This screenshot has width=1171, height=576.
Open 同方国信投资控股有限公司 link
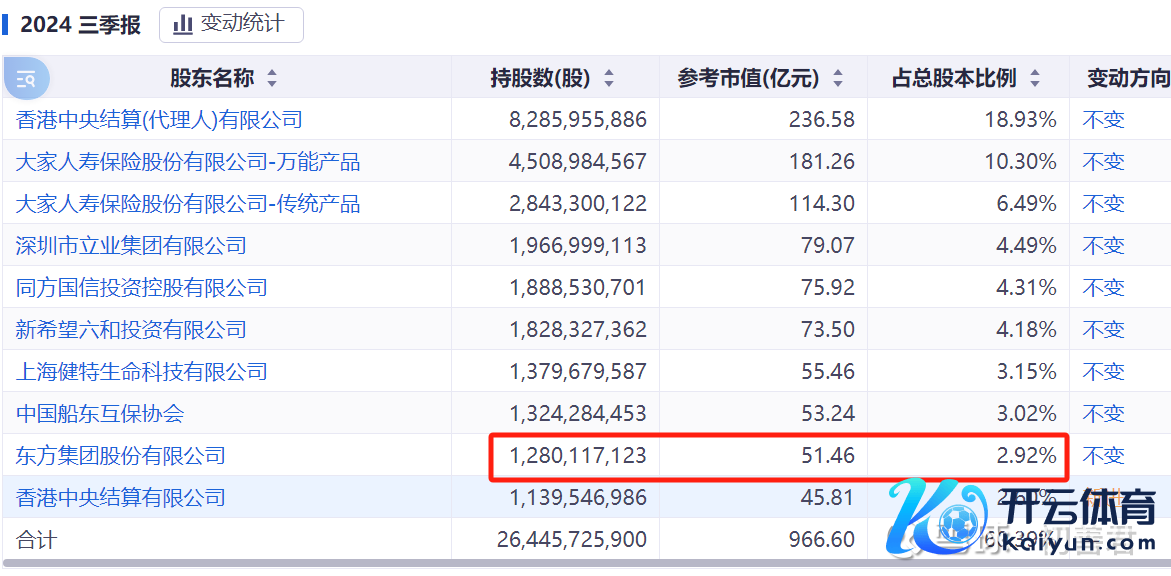(x=142, y=288)
